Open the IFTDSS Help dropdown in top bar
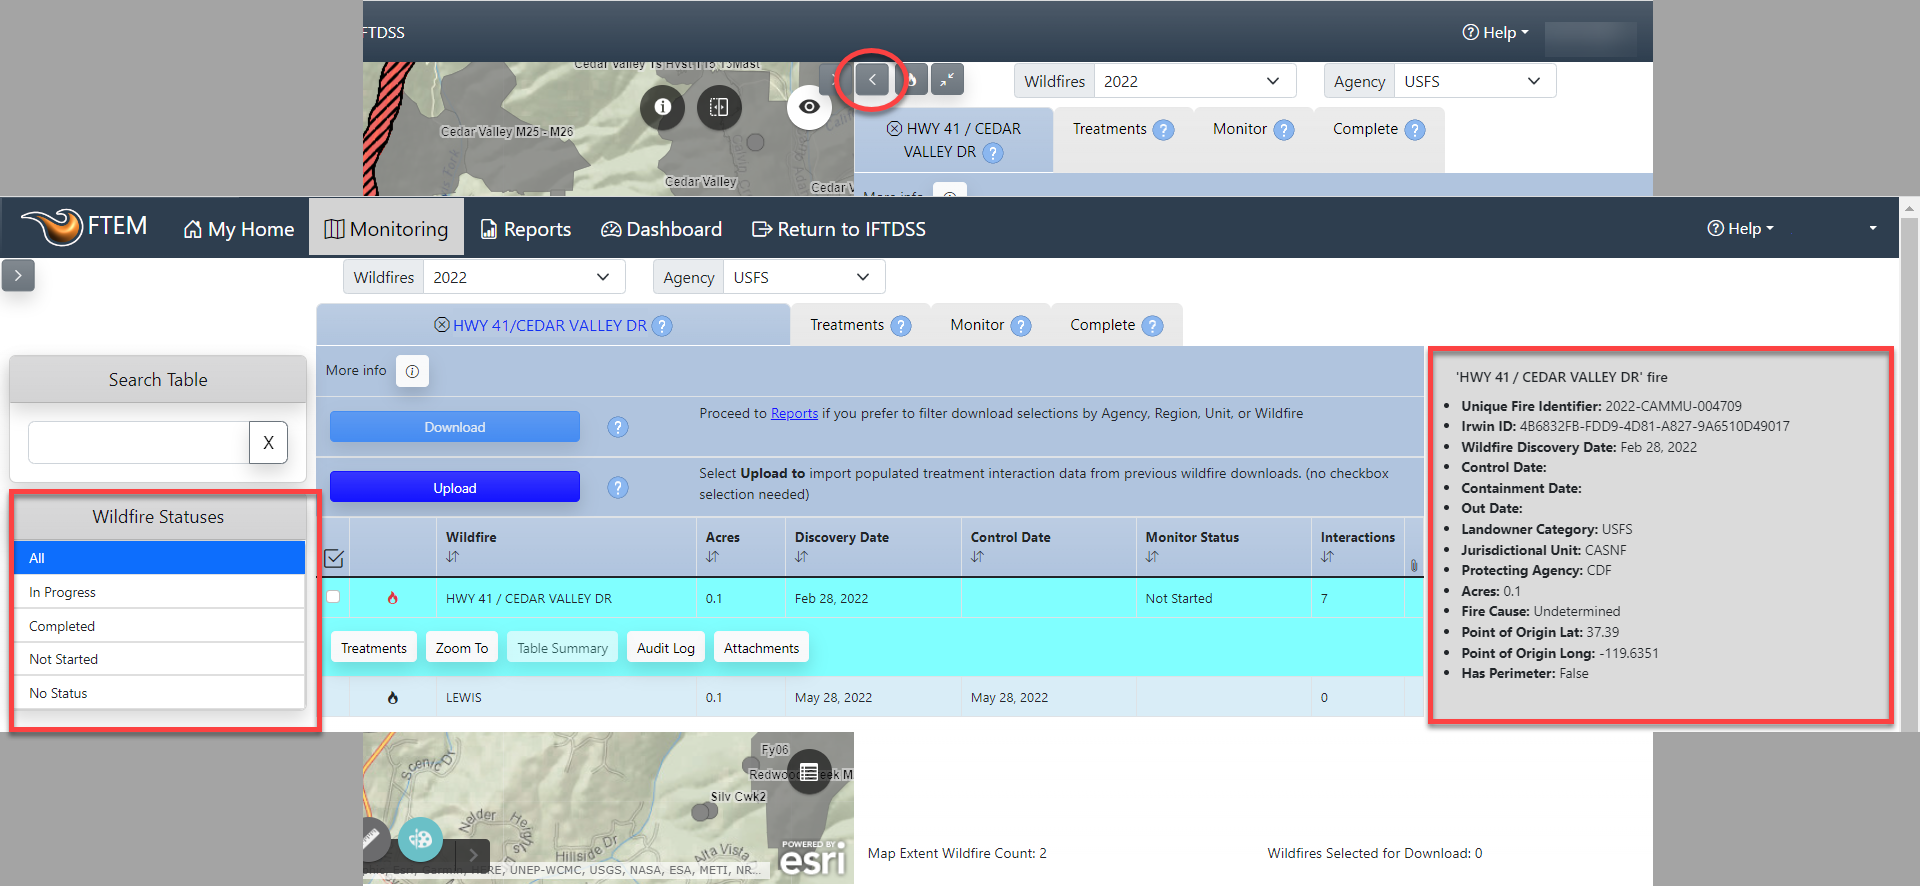This screenshot has height=886, width=1920. tap(1495, 32)
